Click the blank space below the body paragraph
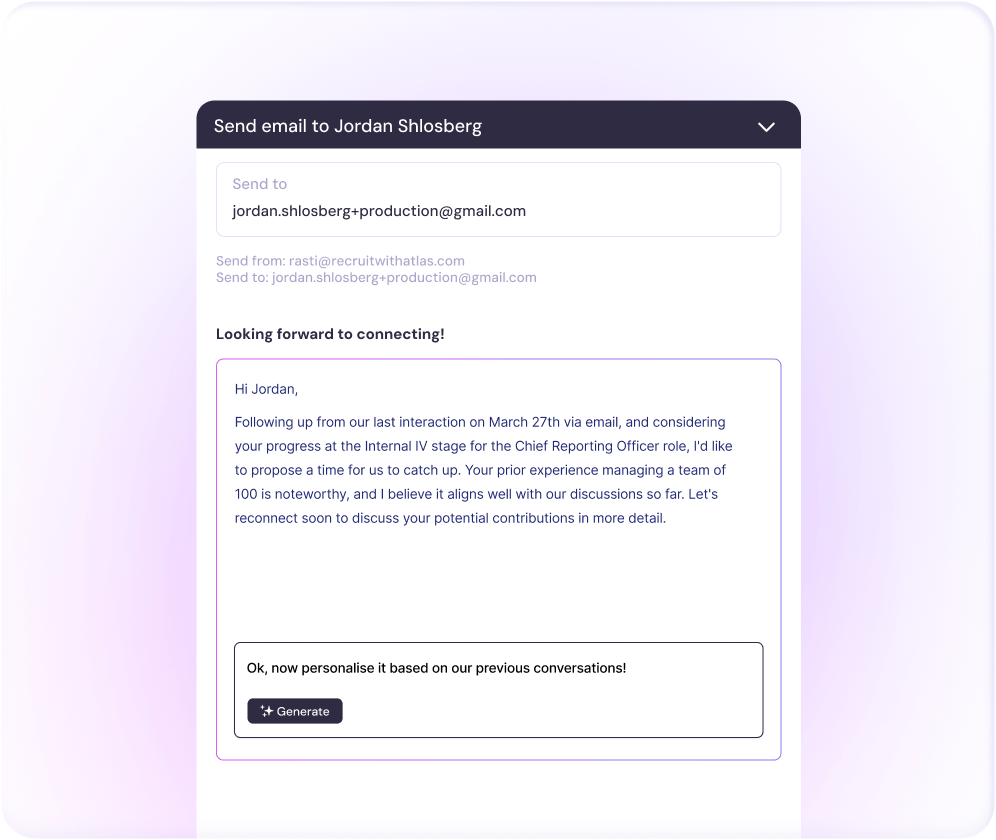Screen dimensions: 996x840 (x=498, y=580)
